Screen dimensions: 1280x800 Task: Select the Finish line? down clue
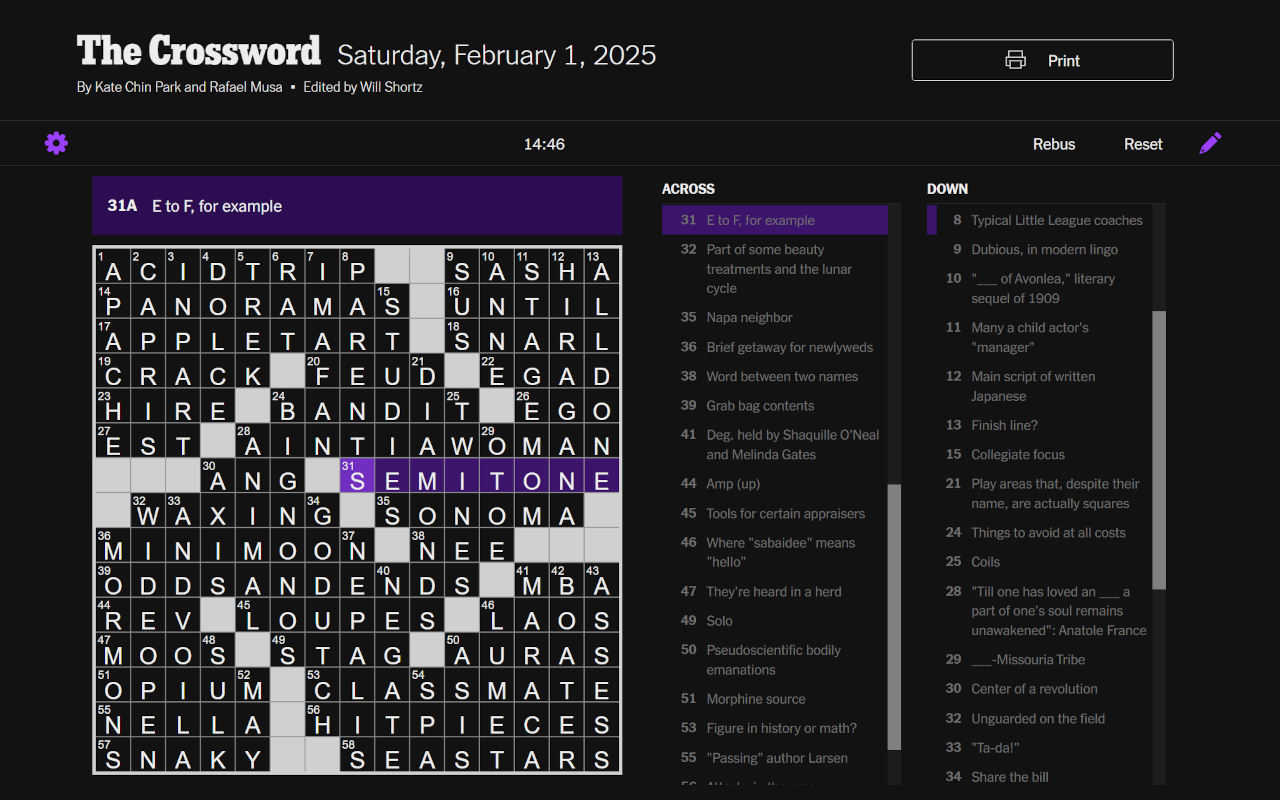[1040, 426]
